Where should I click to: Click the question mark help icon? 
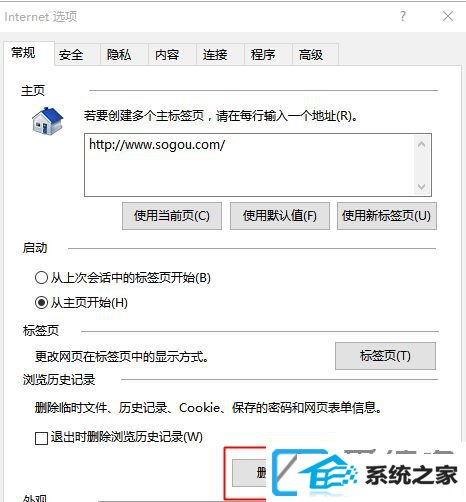click(403, 16)
